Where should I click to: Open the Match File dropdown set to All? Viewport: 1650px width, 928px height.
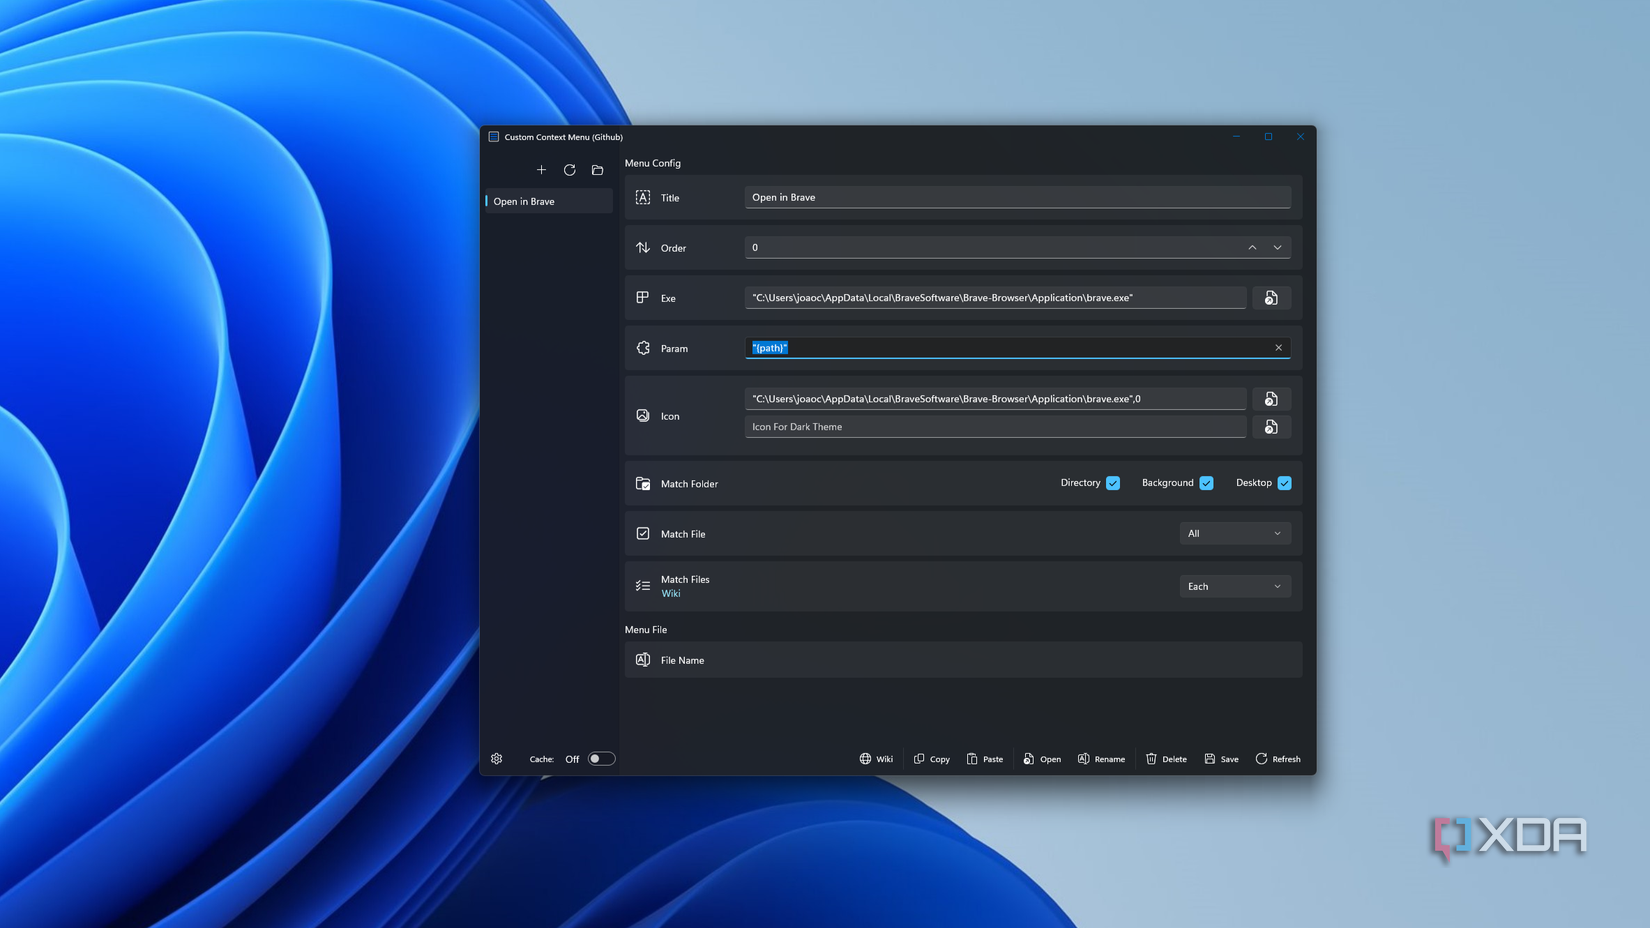[1235, 533]
